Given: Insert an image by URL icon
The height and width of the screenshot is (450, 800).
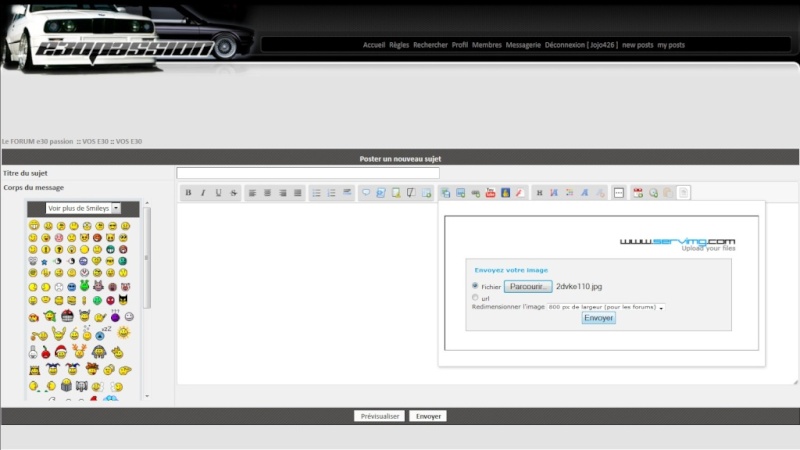Looking at the screenshot, I should point(460,192).
